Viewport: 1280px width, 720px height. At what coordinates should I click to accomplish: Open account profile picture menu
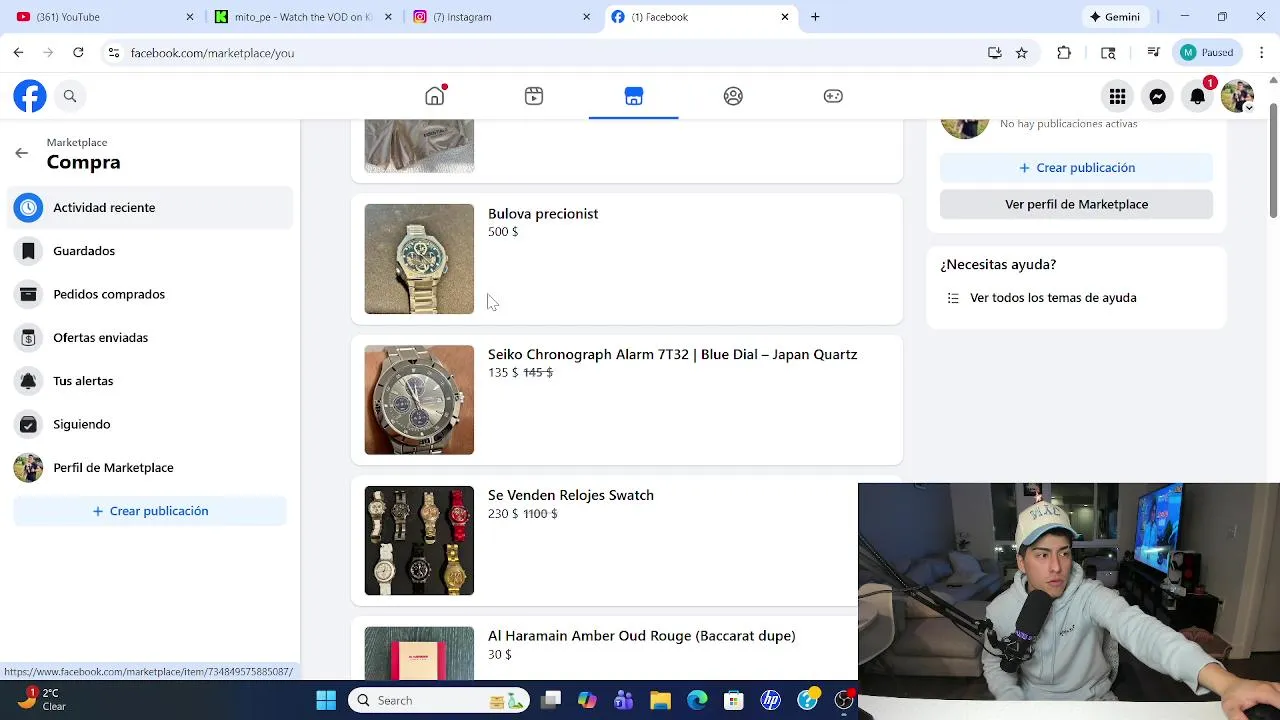(x=1237, y=96)
